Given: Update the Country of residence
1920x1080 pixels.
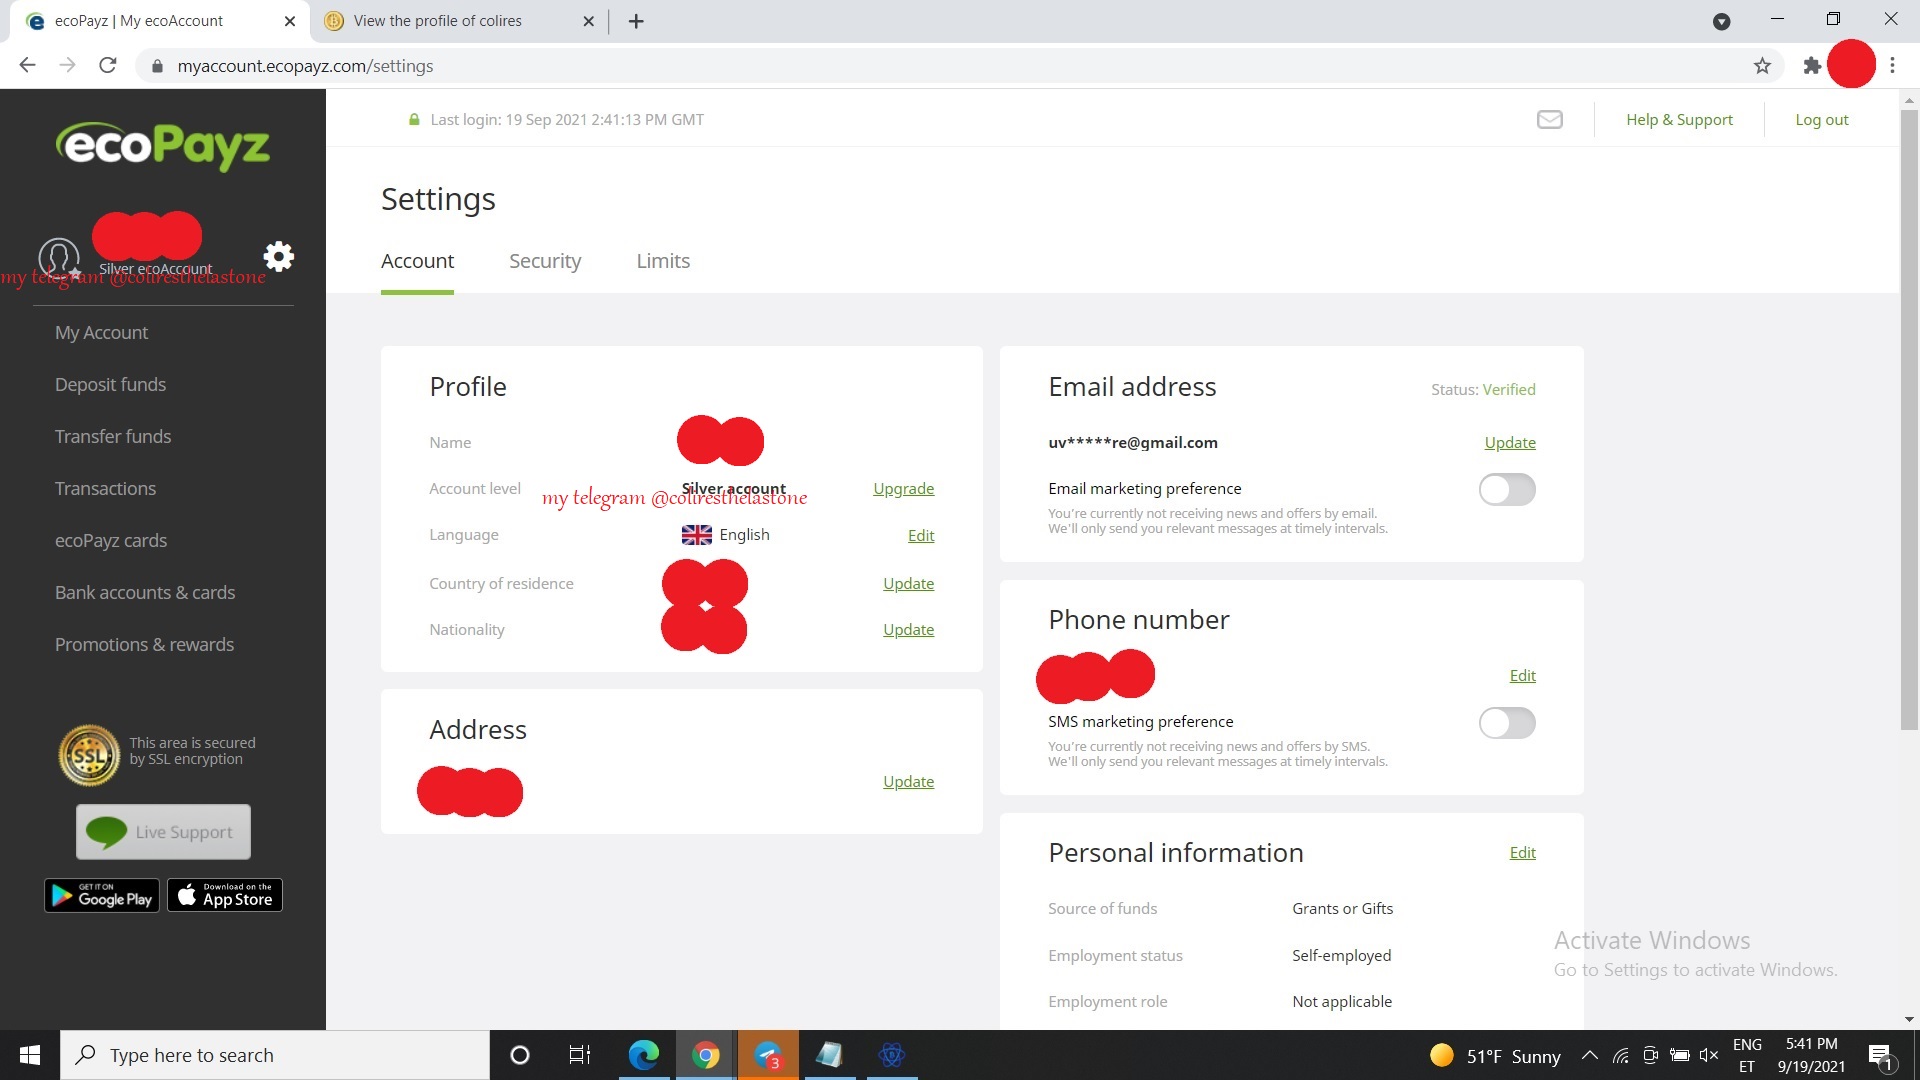Looking at the screenshot, I should [x=908, y=584].
